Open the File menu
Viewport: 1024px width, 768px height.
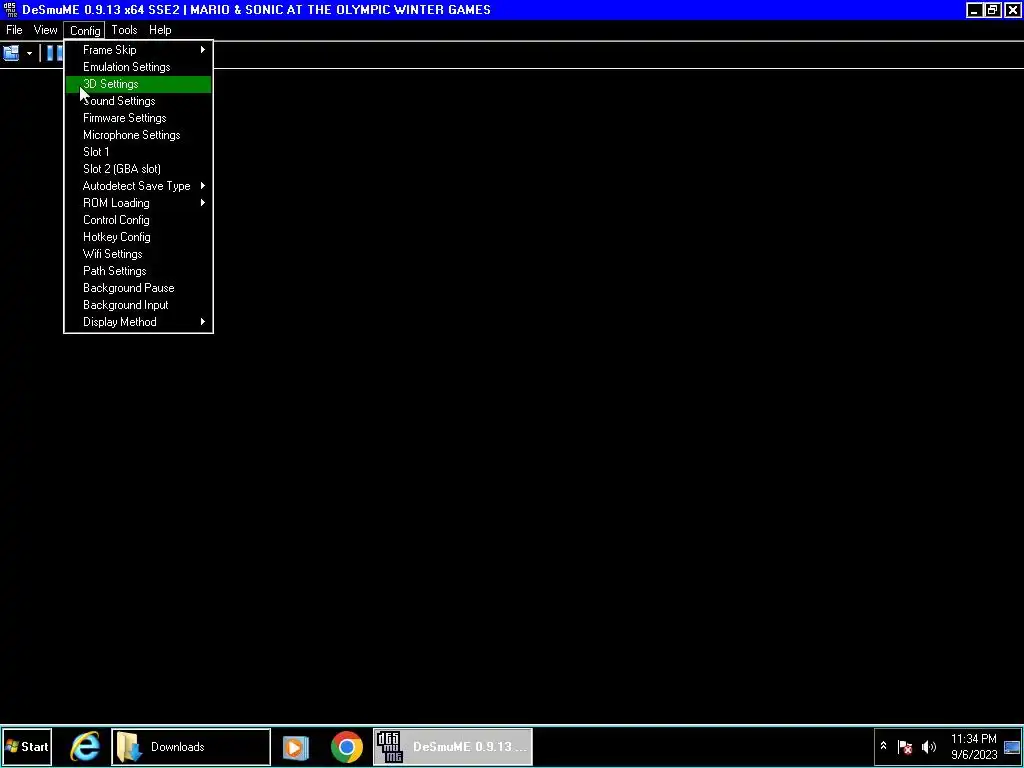[14, 30]
